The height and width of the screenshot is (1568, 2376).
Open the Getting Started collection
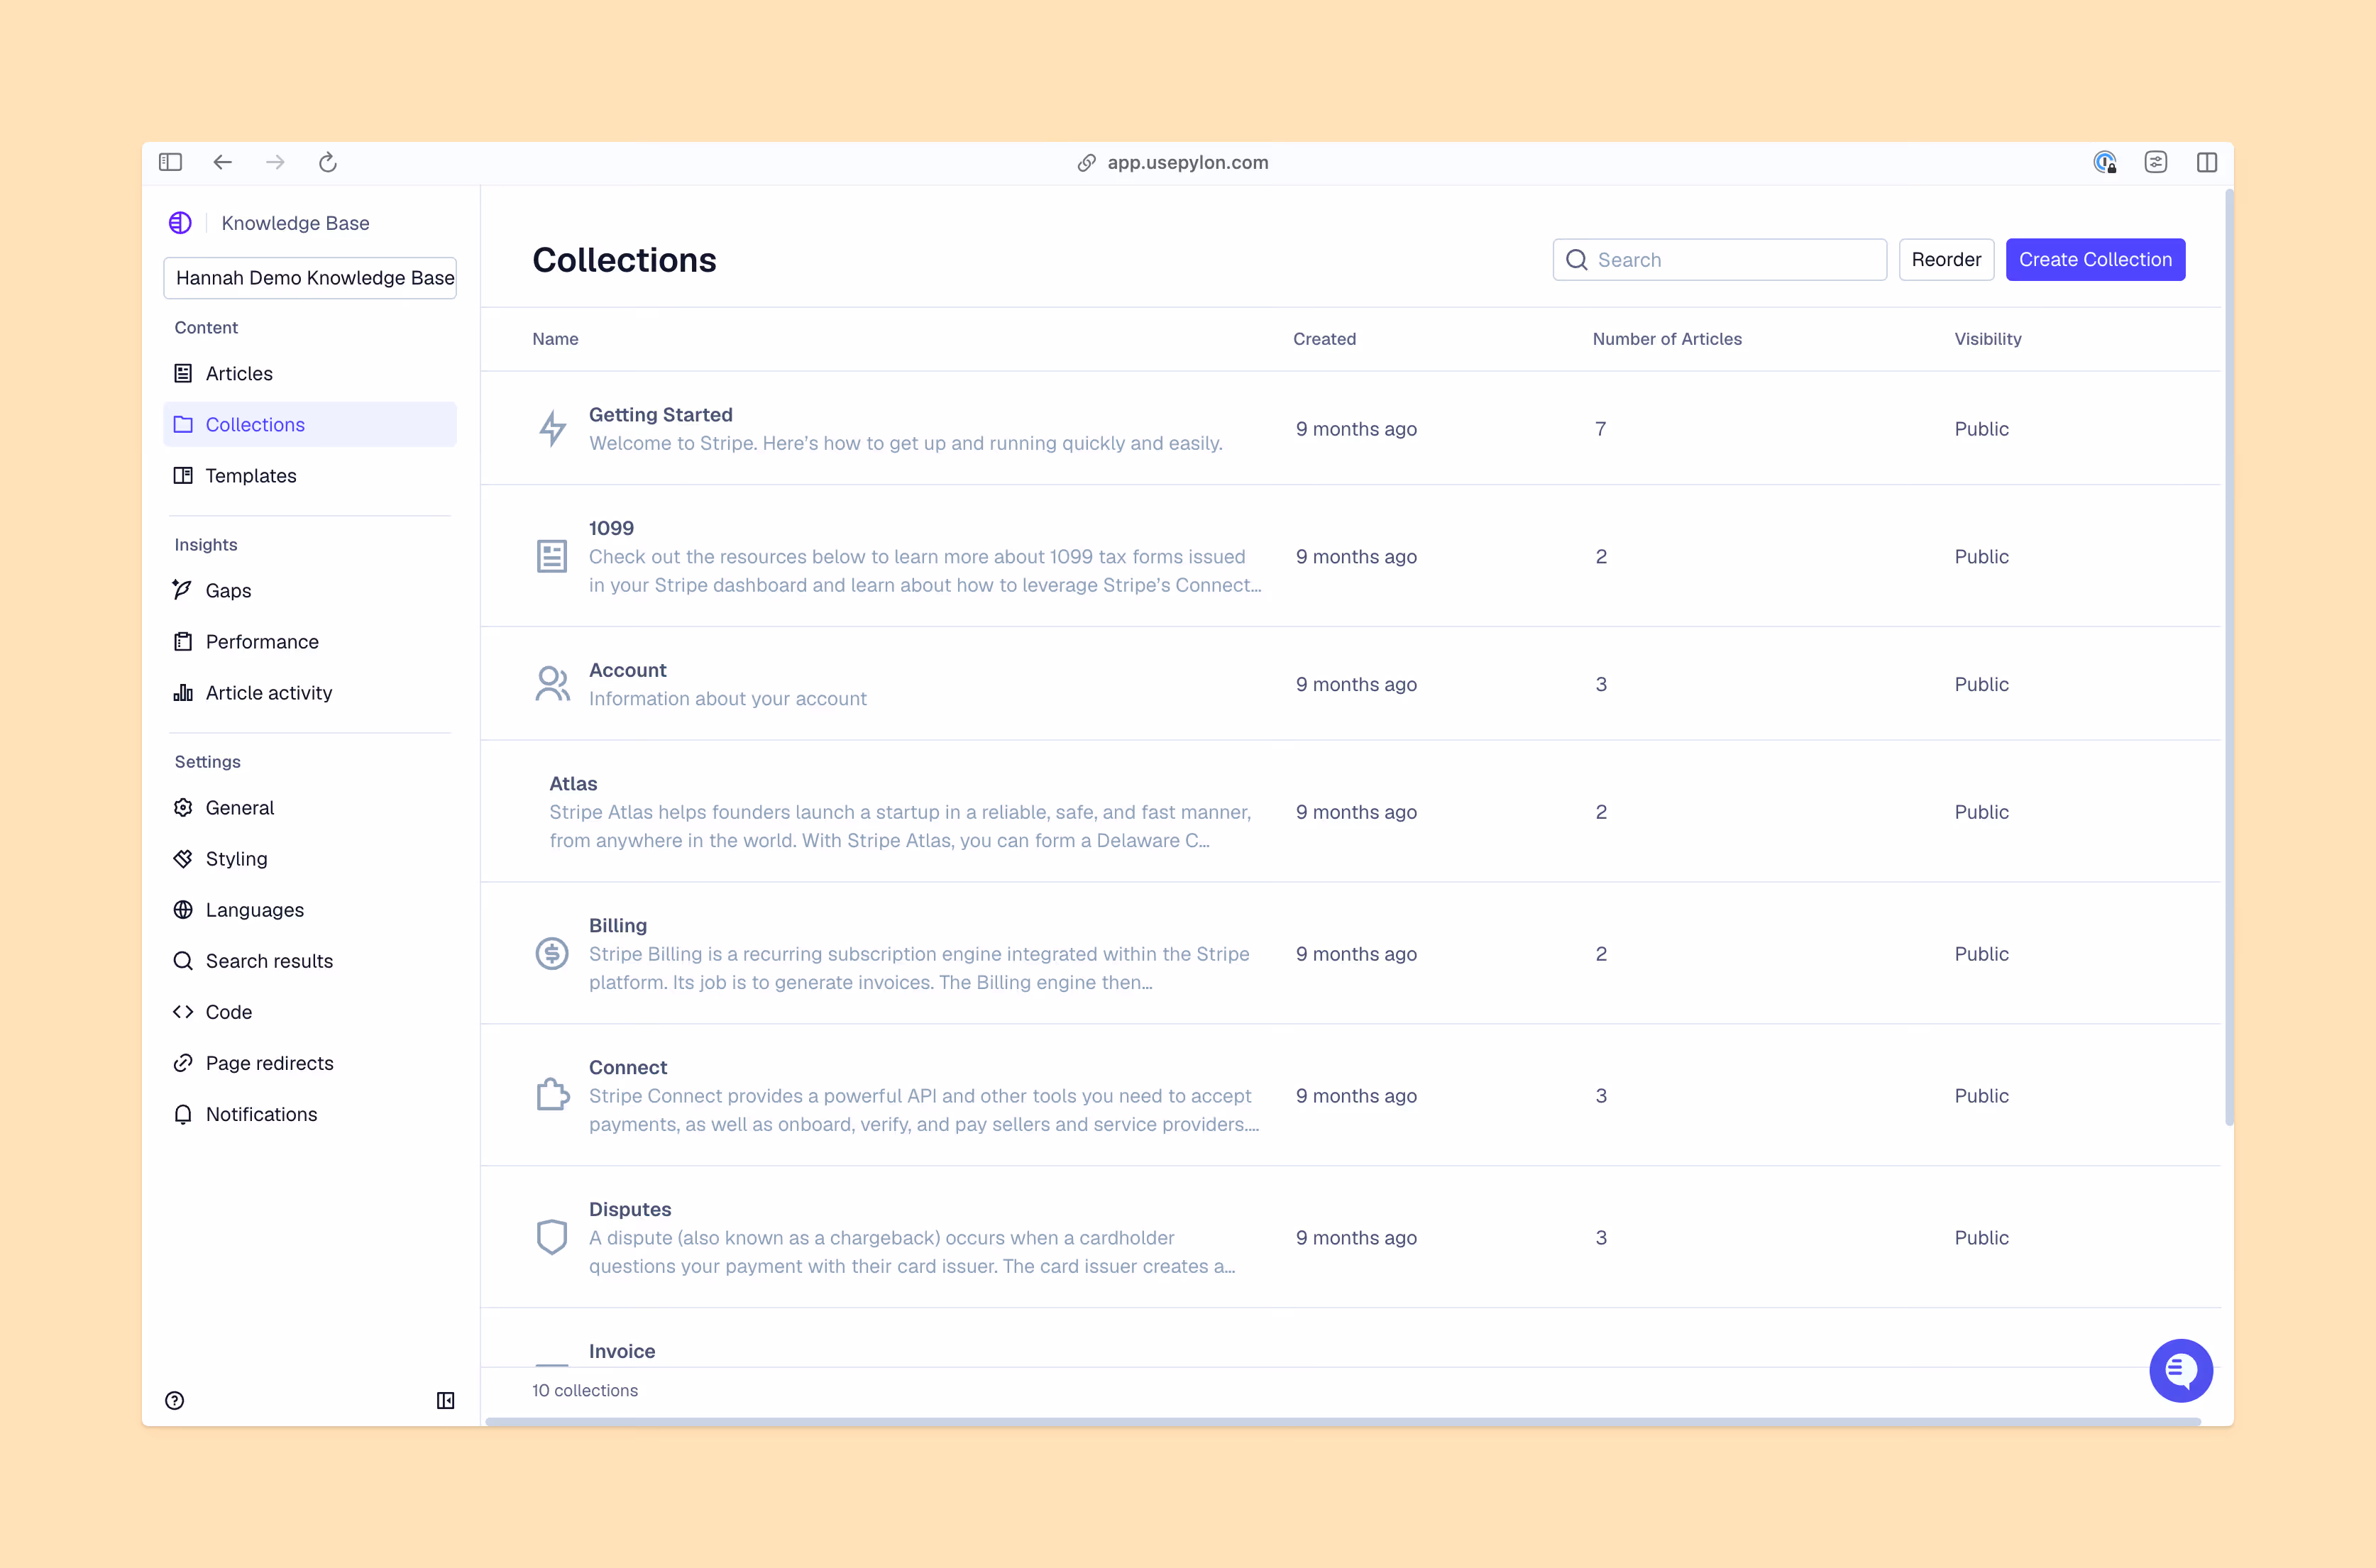coord(1350,428)
